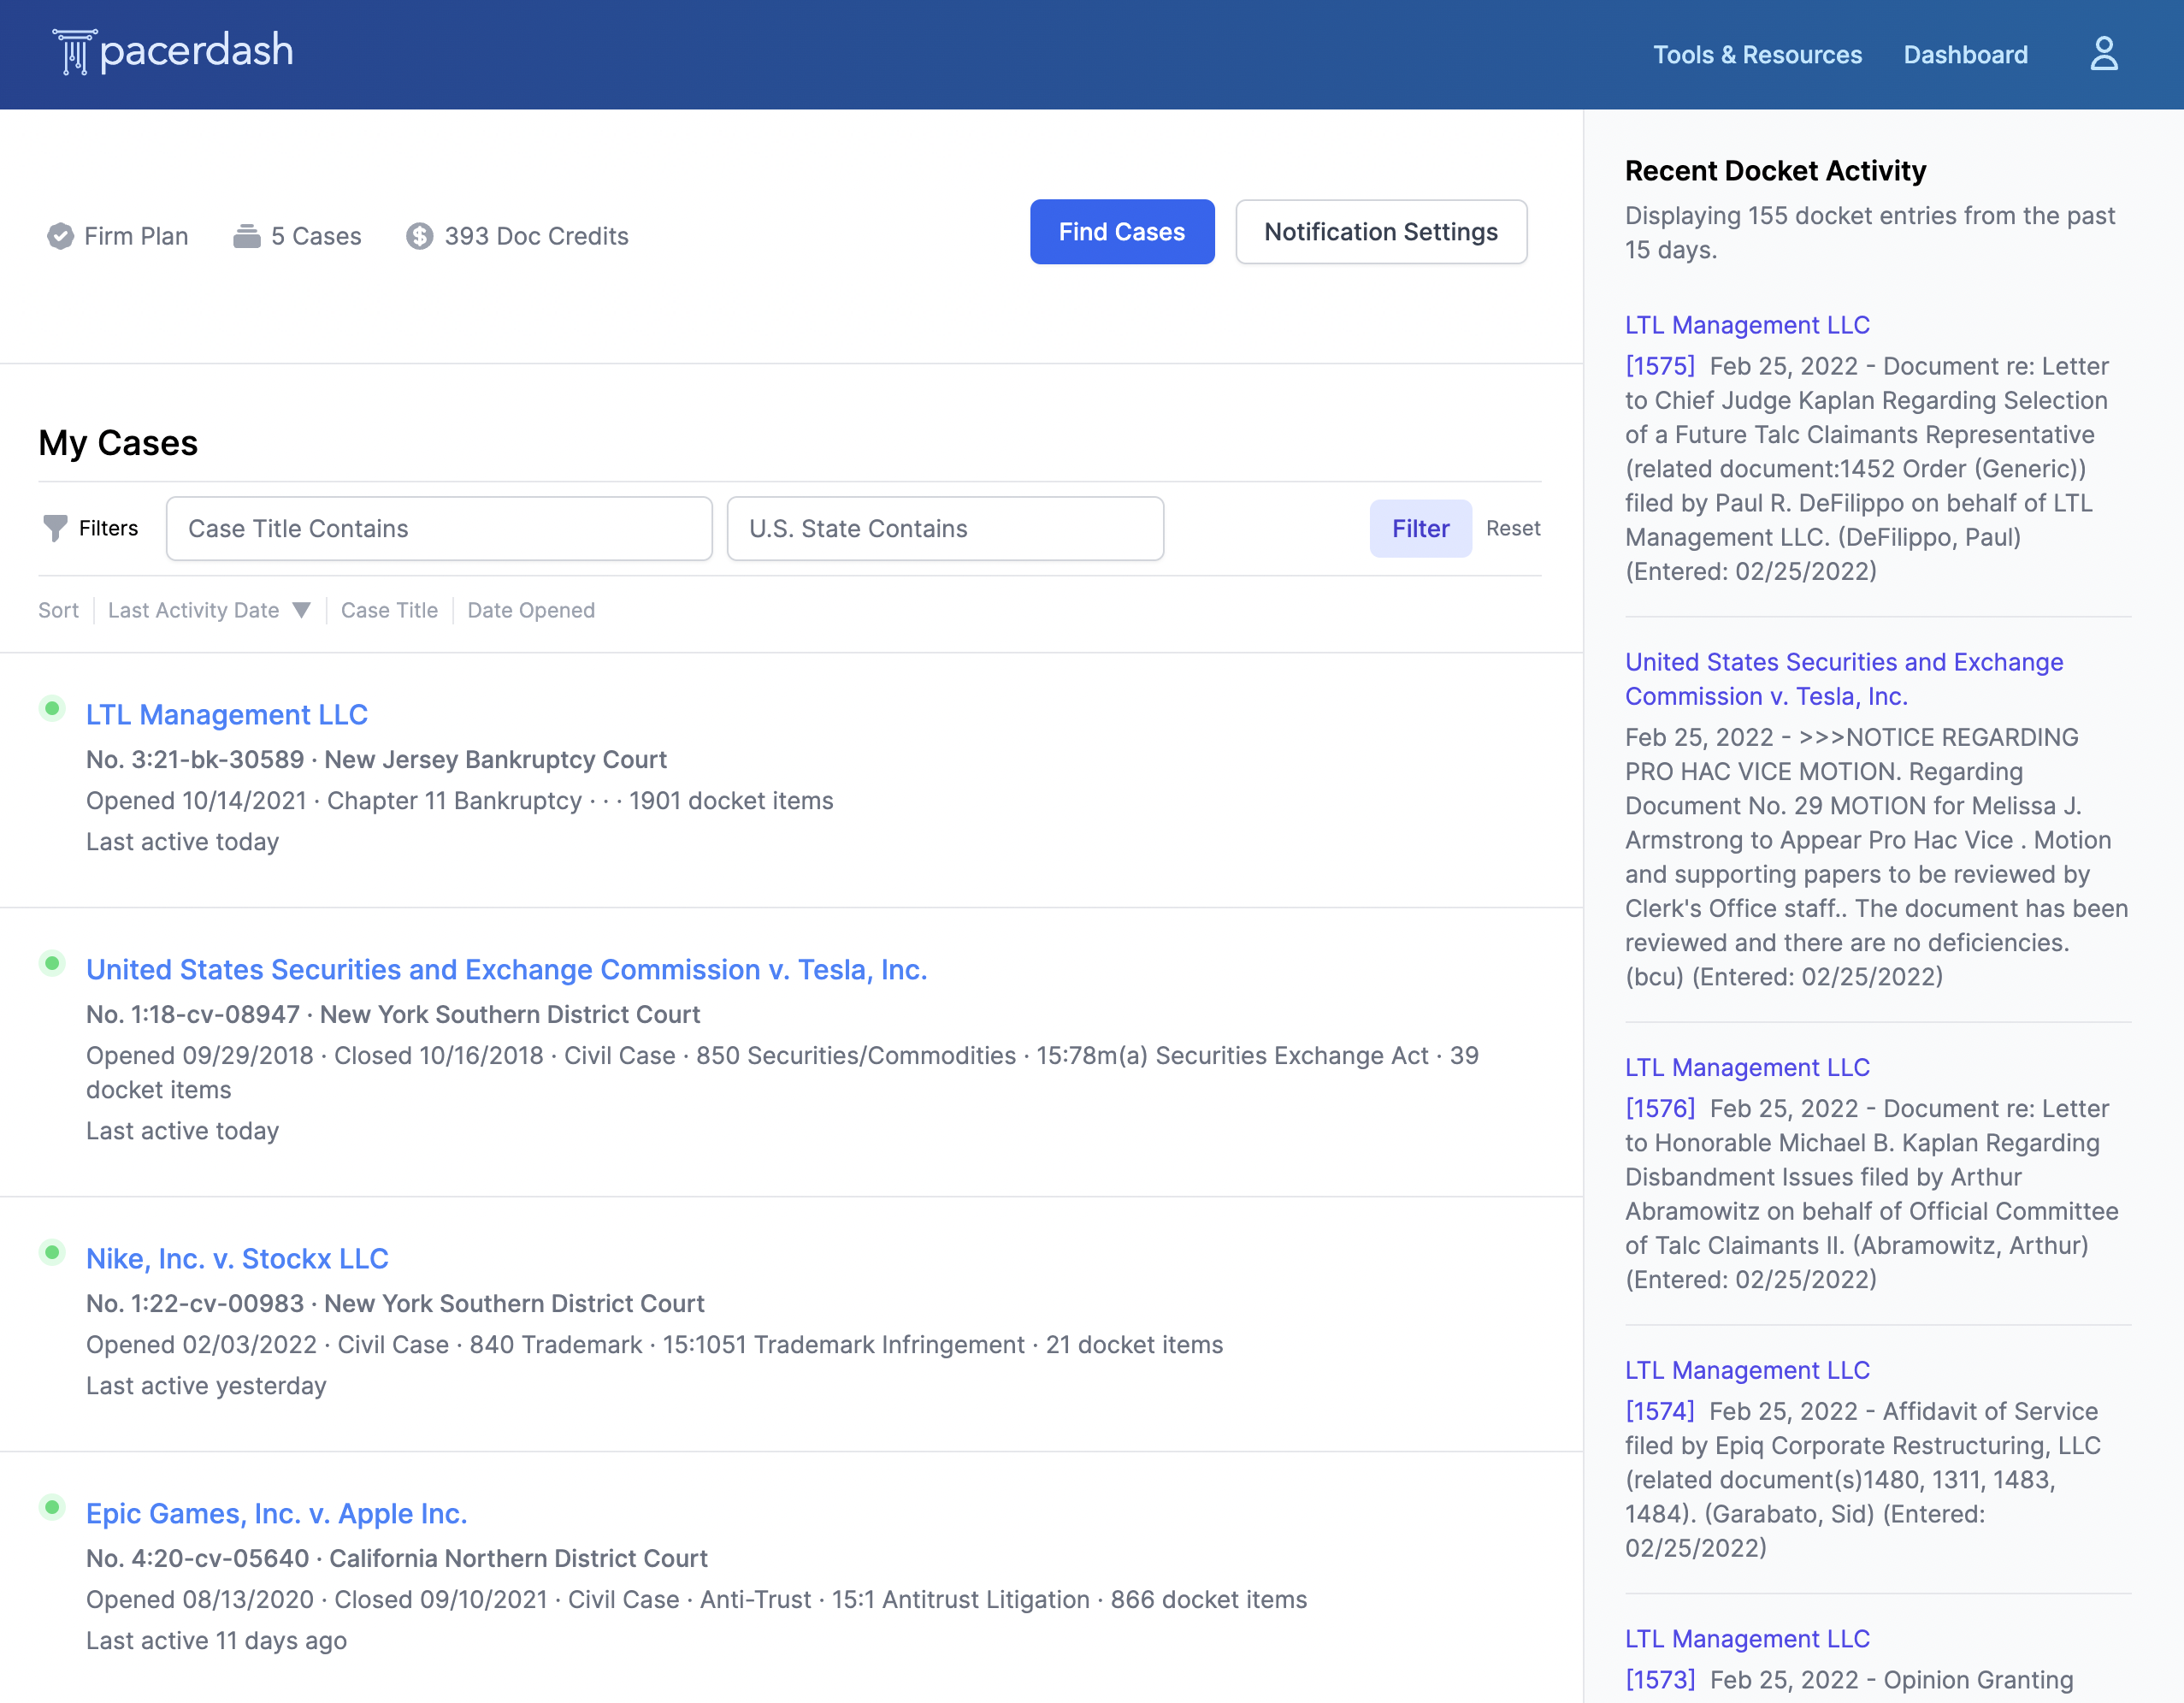Image resolution: width=2184 pixels, height=1703 pixels.
Task: Click the funnel Filters icon
Action: point(55,528)
